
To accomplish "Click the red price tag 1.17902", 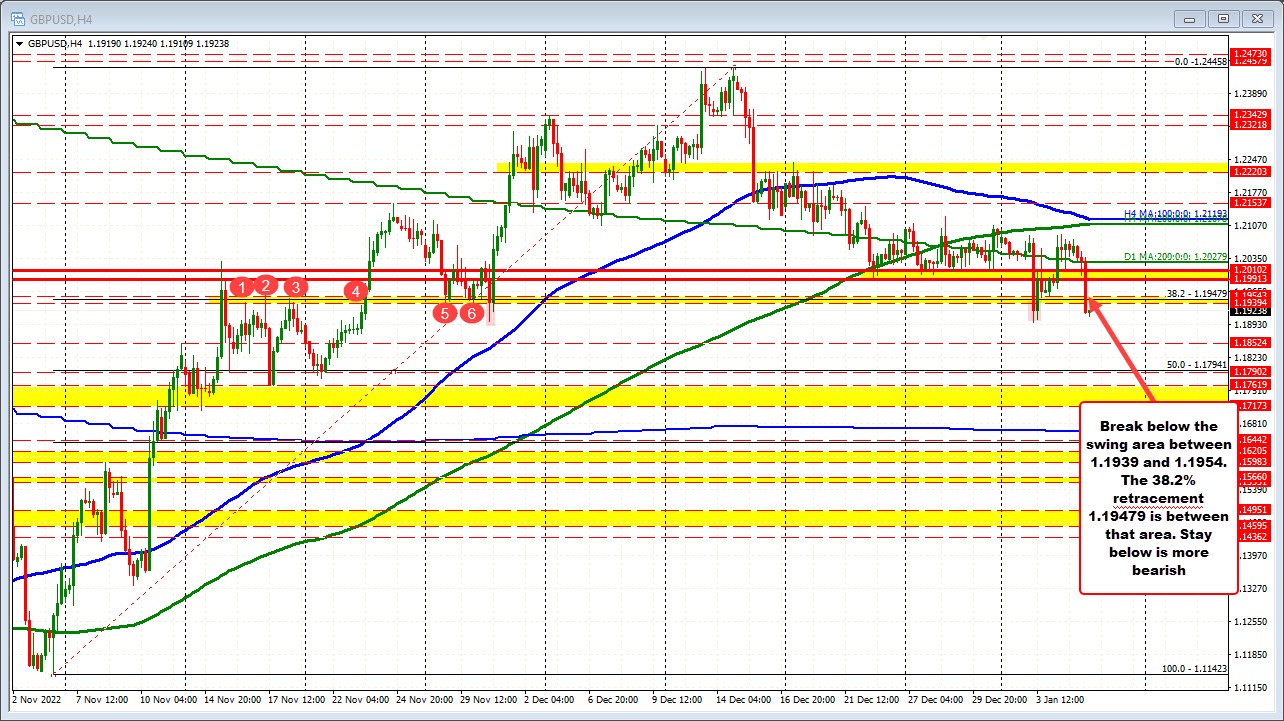I will click(x=1251, y=371).
